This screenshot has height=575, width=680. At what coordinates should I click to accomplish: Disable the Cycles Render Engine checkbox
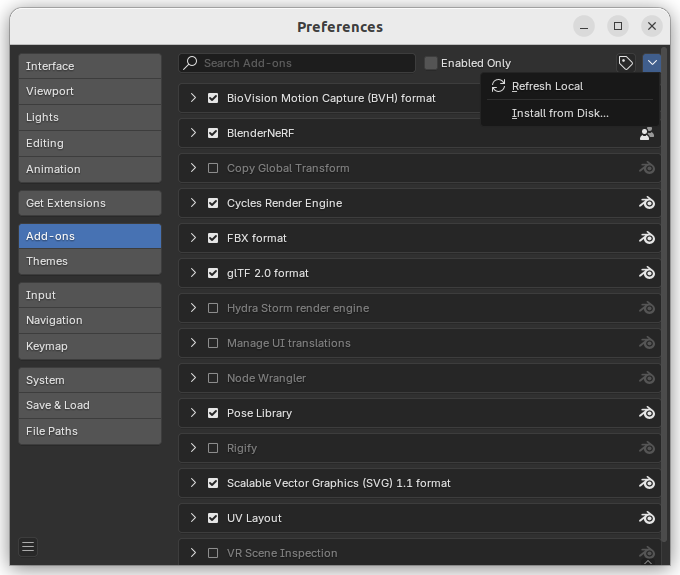pyautogui.click(x=213, y=203)
